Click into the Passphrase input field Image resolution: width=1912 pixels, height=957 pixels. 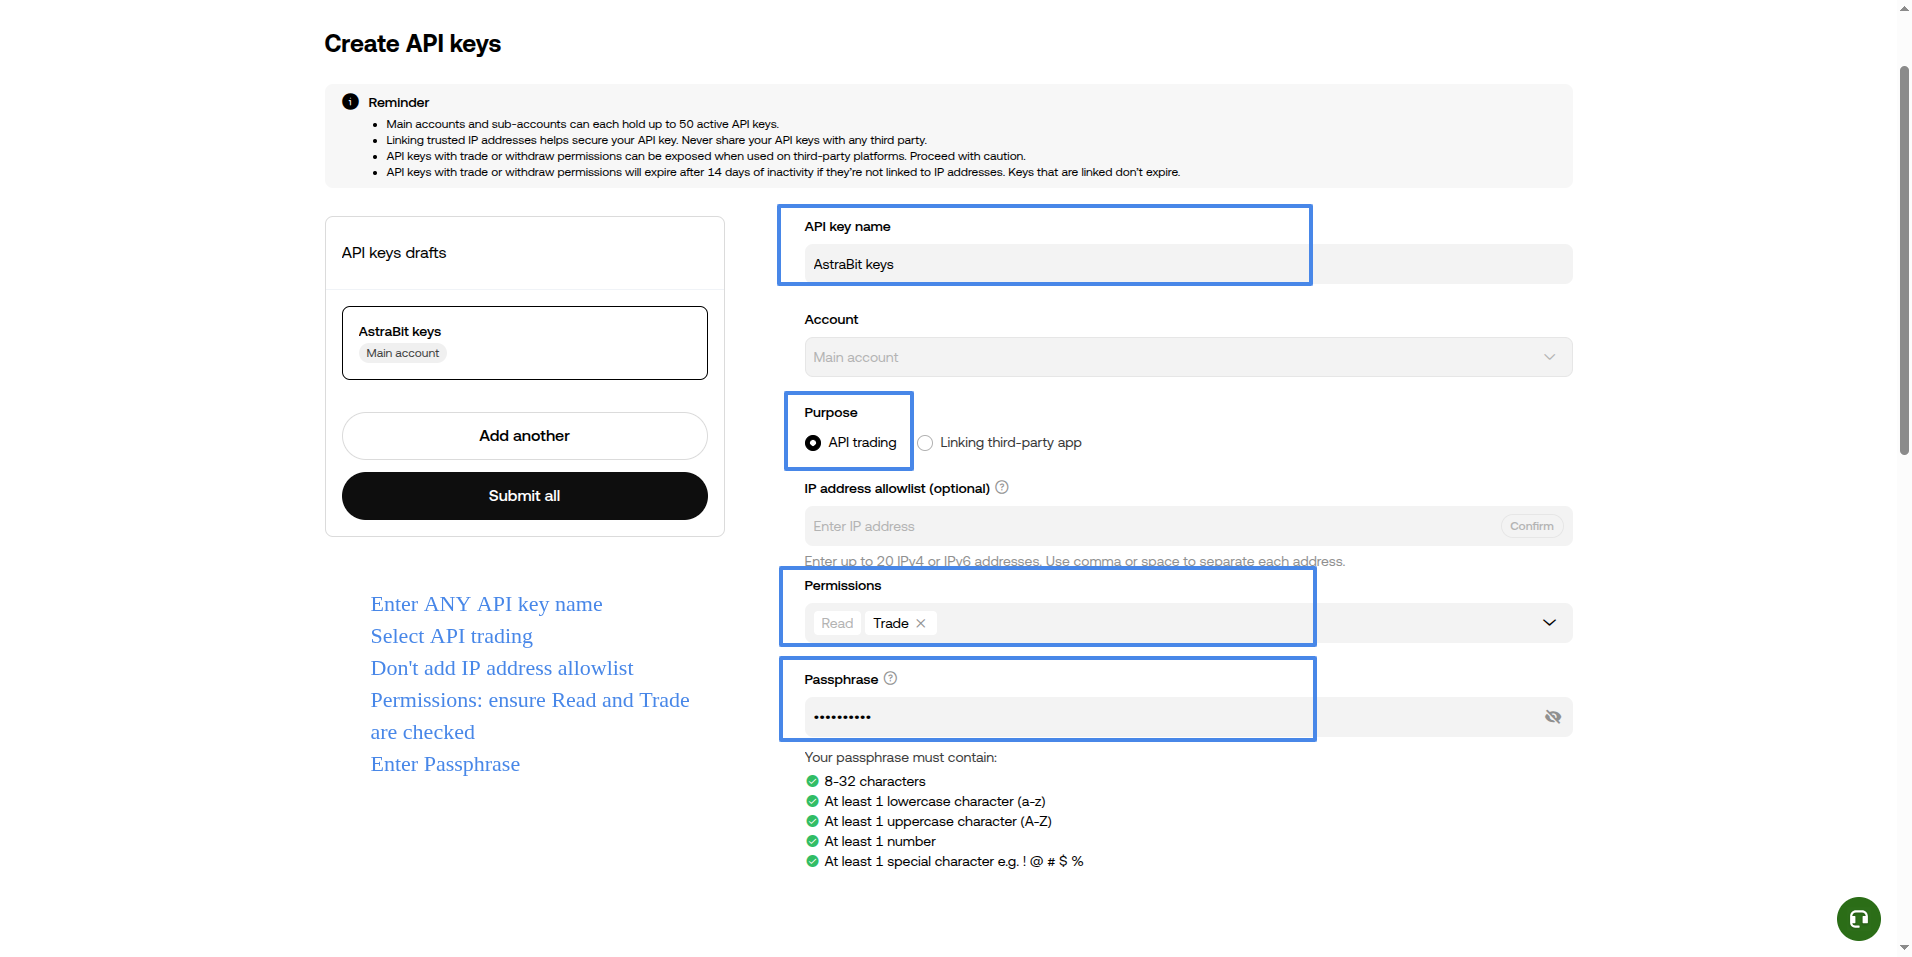(x=1170, y=717)
